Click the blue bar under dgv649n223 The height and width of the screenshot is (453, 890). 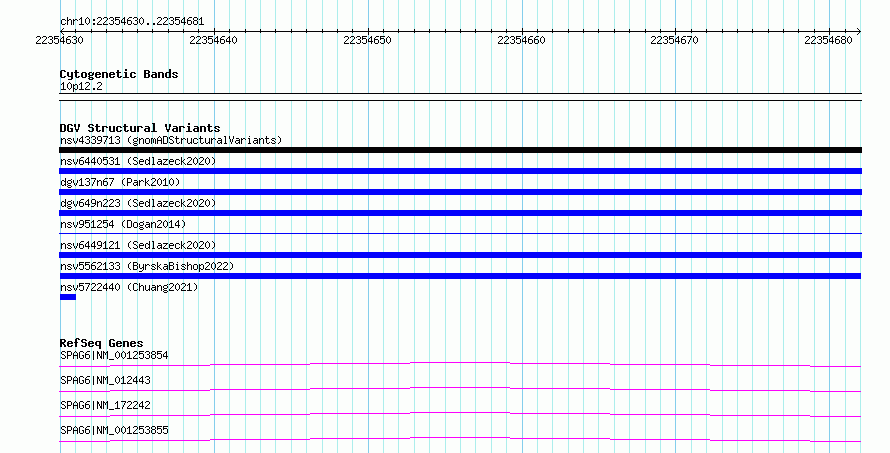click(460, 213)
